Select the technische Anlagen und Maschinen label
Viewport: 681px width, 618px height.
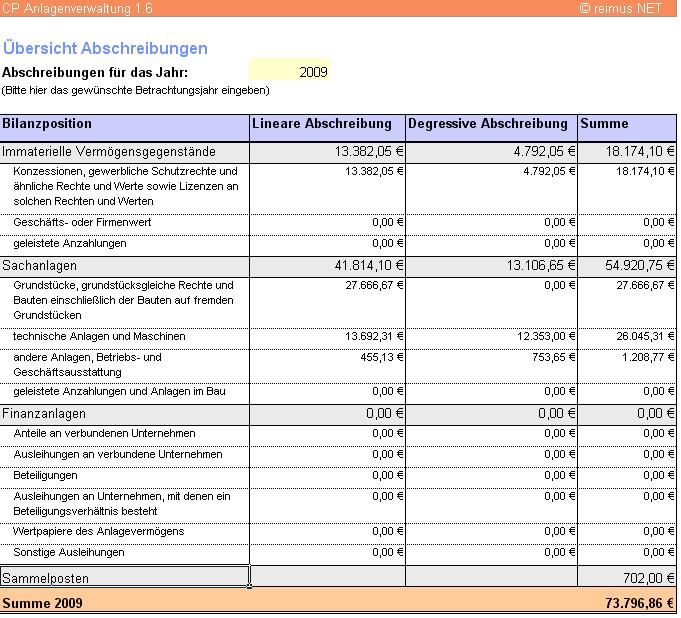tap(99, 336)
